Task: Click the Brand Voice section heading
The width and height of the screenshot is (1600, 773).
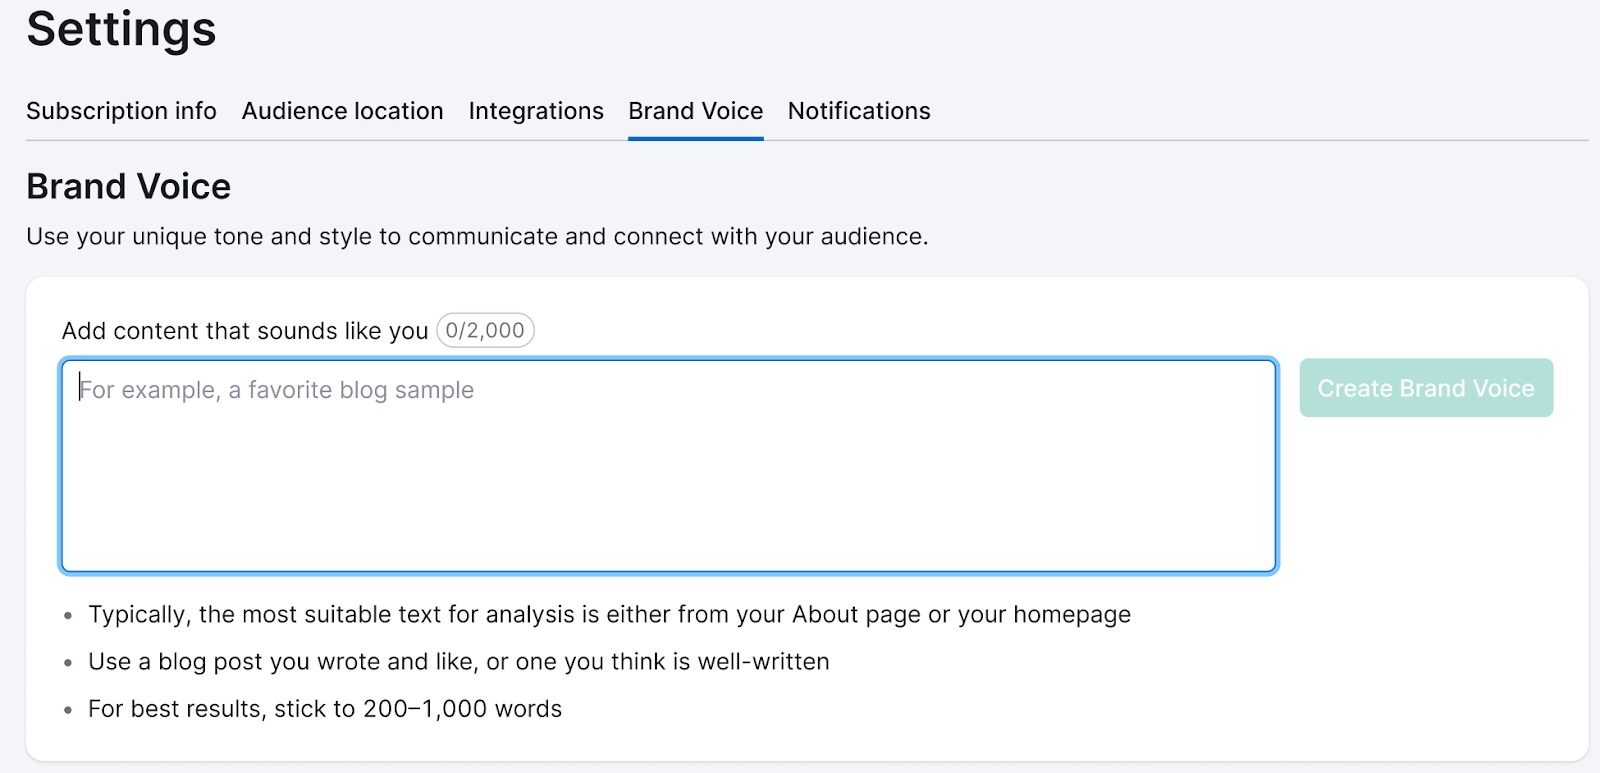Action: (129, 187)
